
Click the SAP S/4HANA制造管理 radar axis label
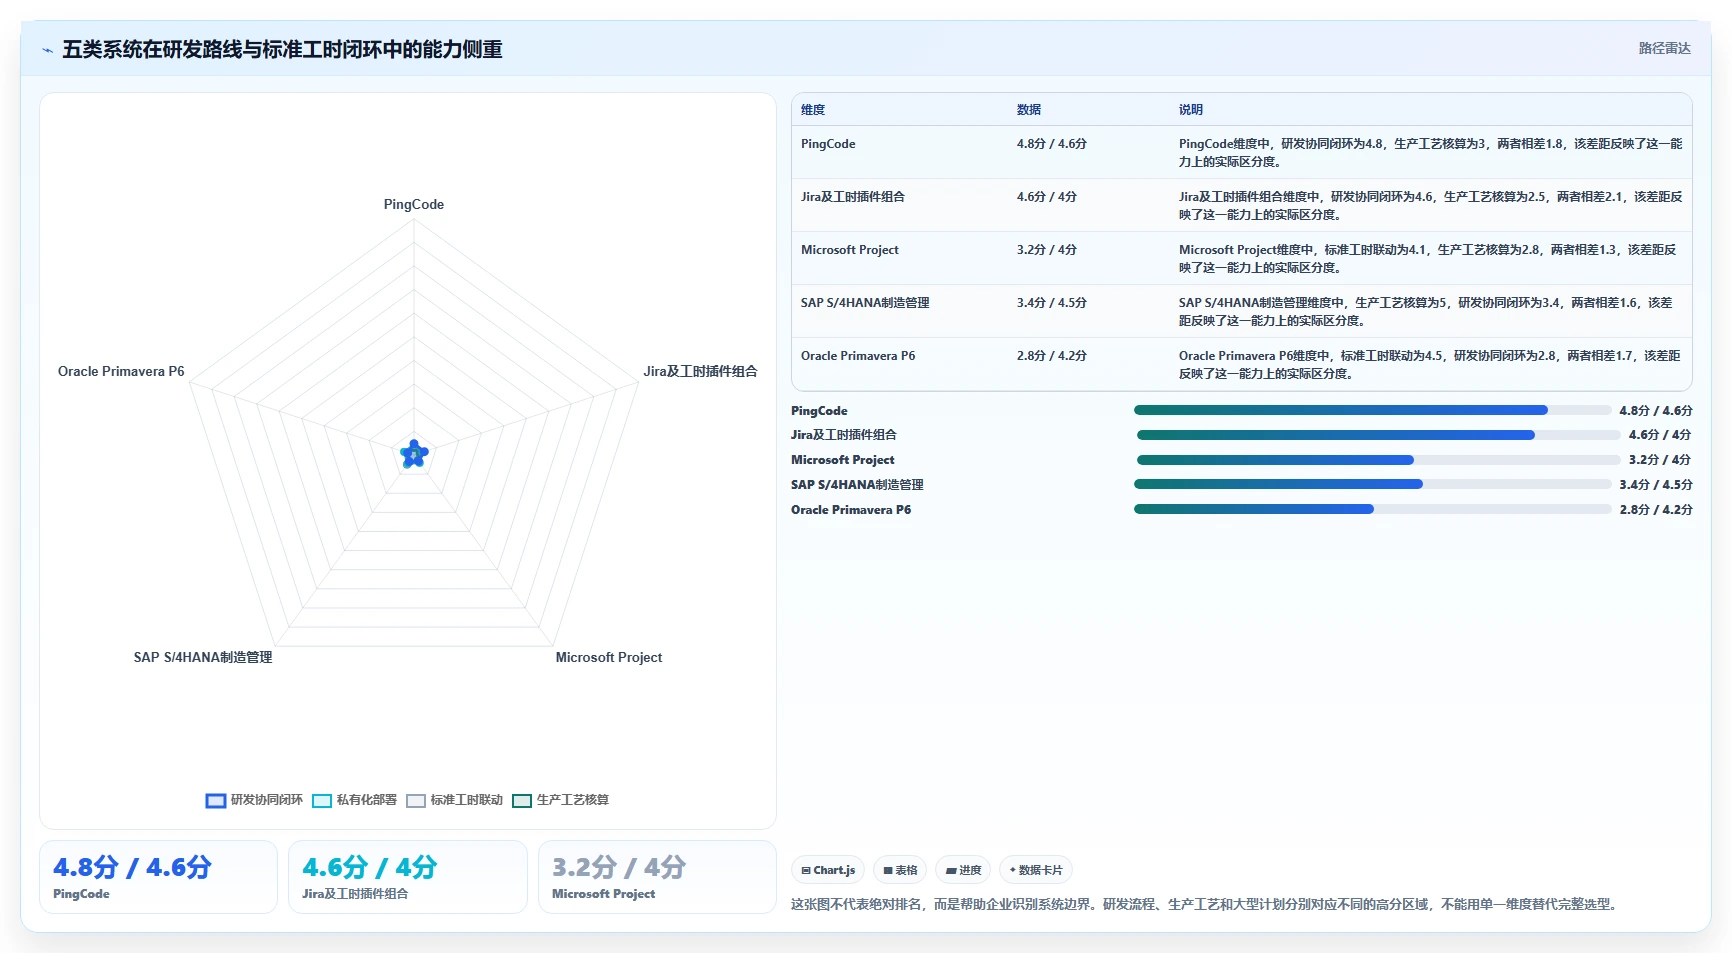click(x=203, y=657)
